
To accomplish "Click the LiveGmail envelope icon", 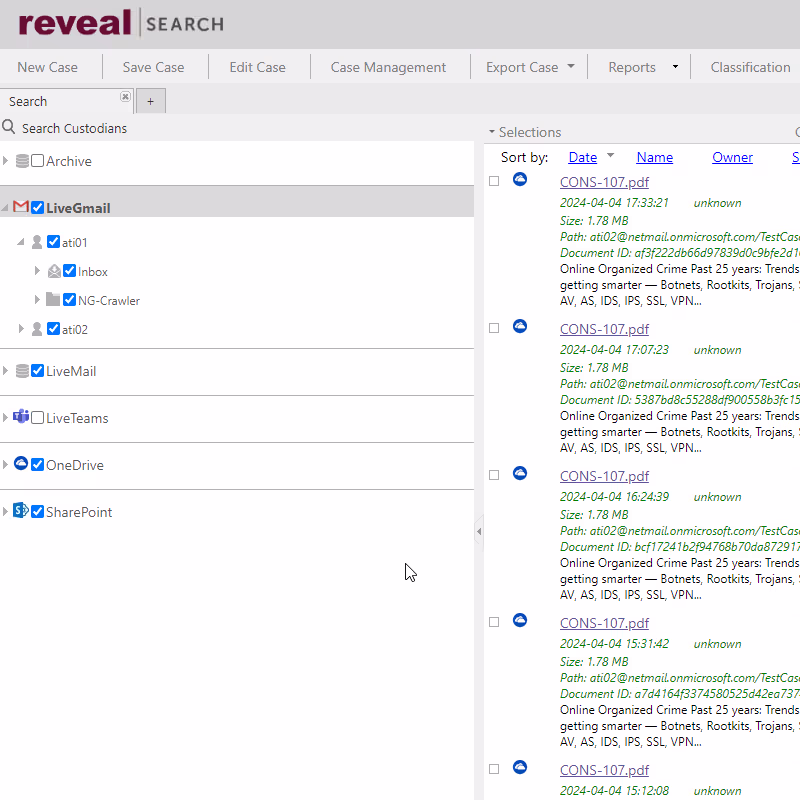I will pyautogui.click(x=20, y=207).
